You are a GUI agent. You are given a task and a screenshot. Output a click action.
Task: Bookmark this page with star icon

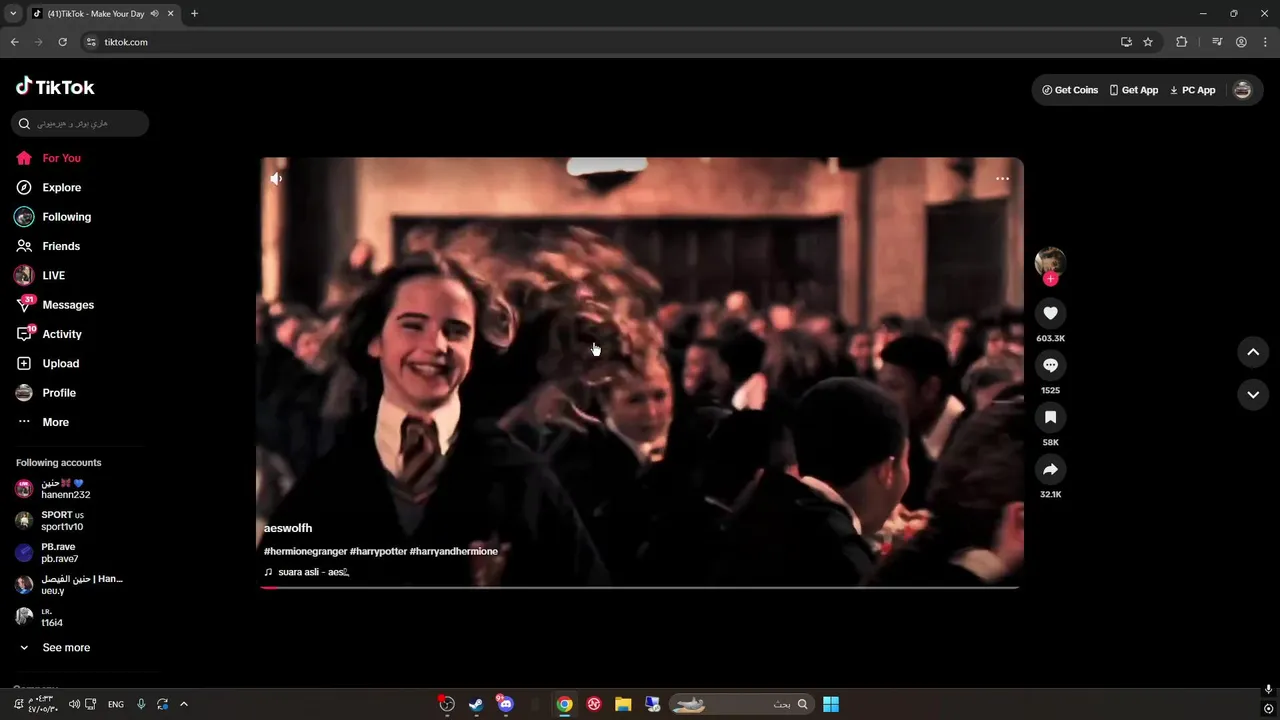[x=1148, y=42]
